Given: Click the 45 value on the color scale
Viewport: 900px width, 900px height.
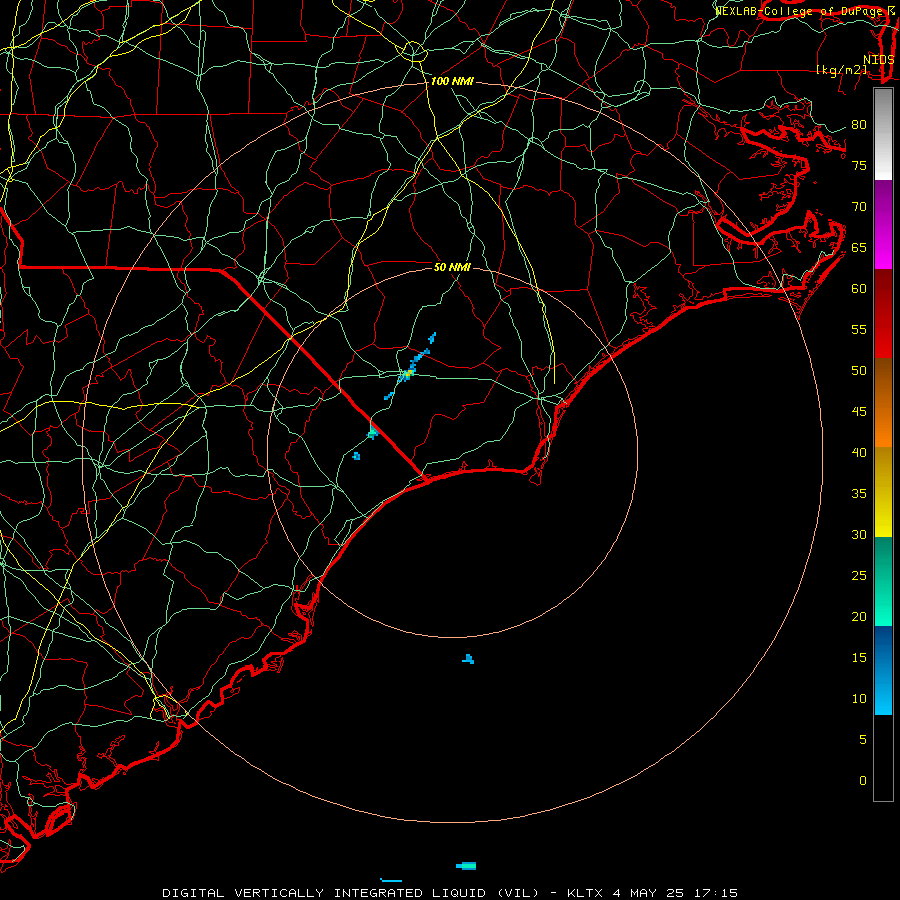Looking at the screenshot, I should pos(859,412).
